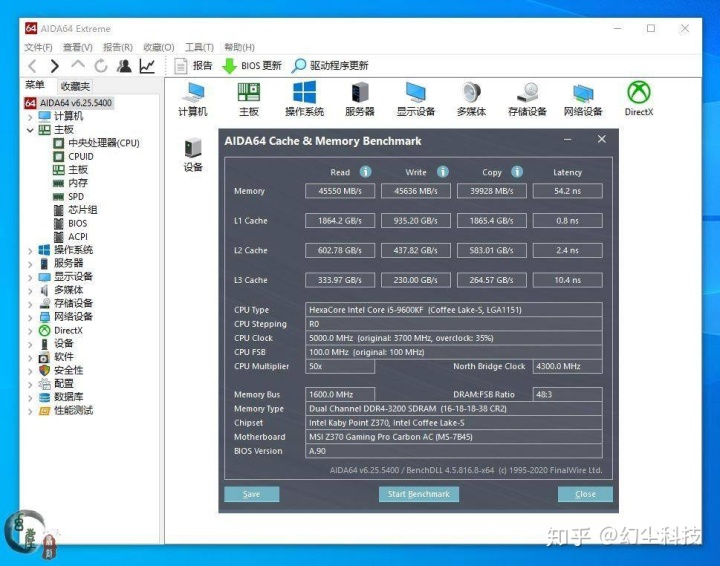
Task: Open the 显示设备 display category icon
Action: click(x=416, y=99)
